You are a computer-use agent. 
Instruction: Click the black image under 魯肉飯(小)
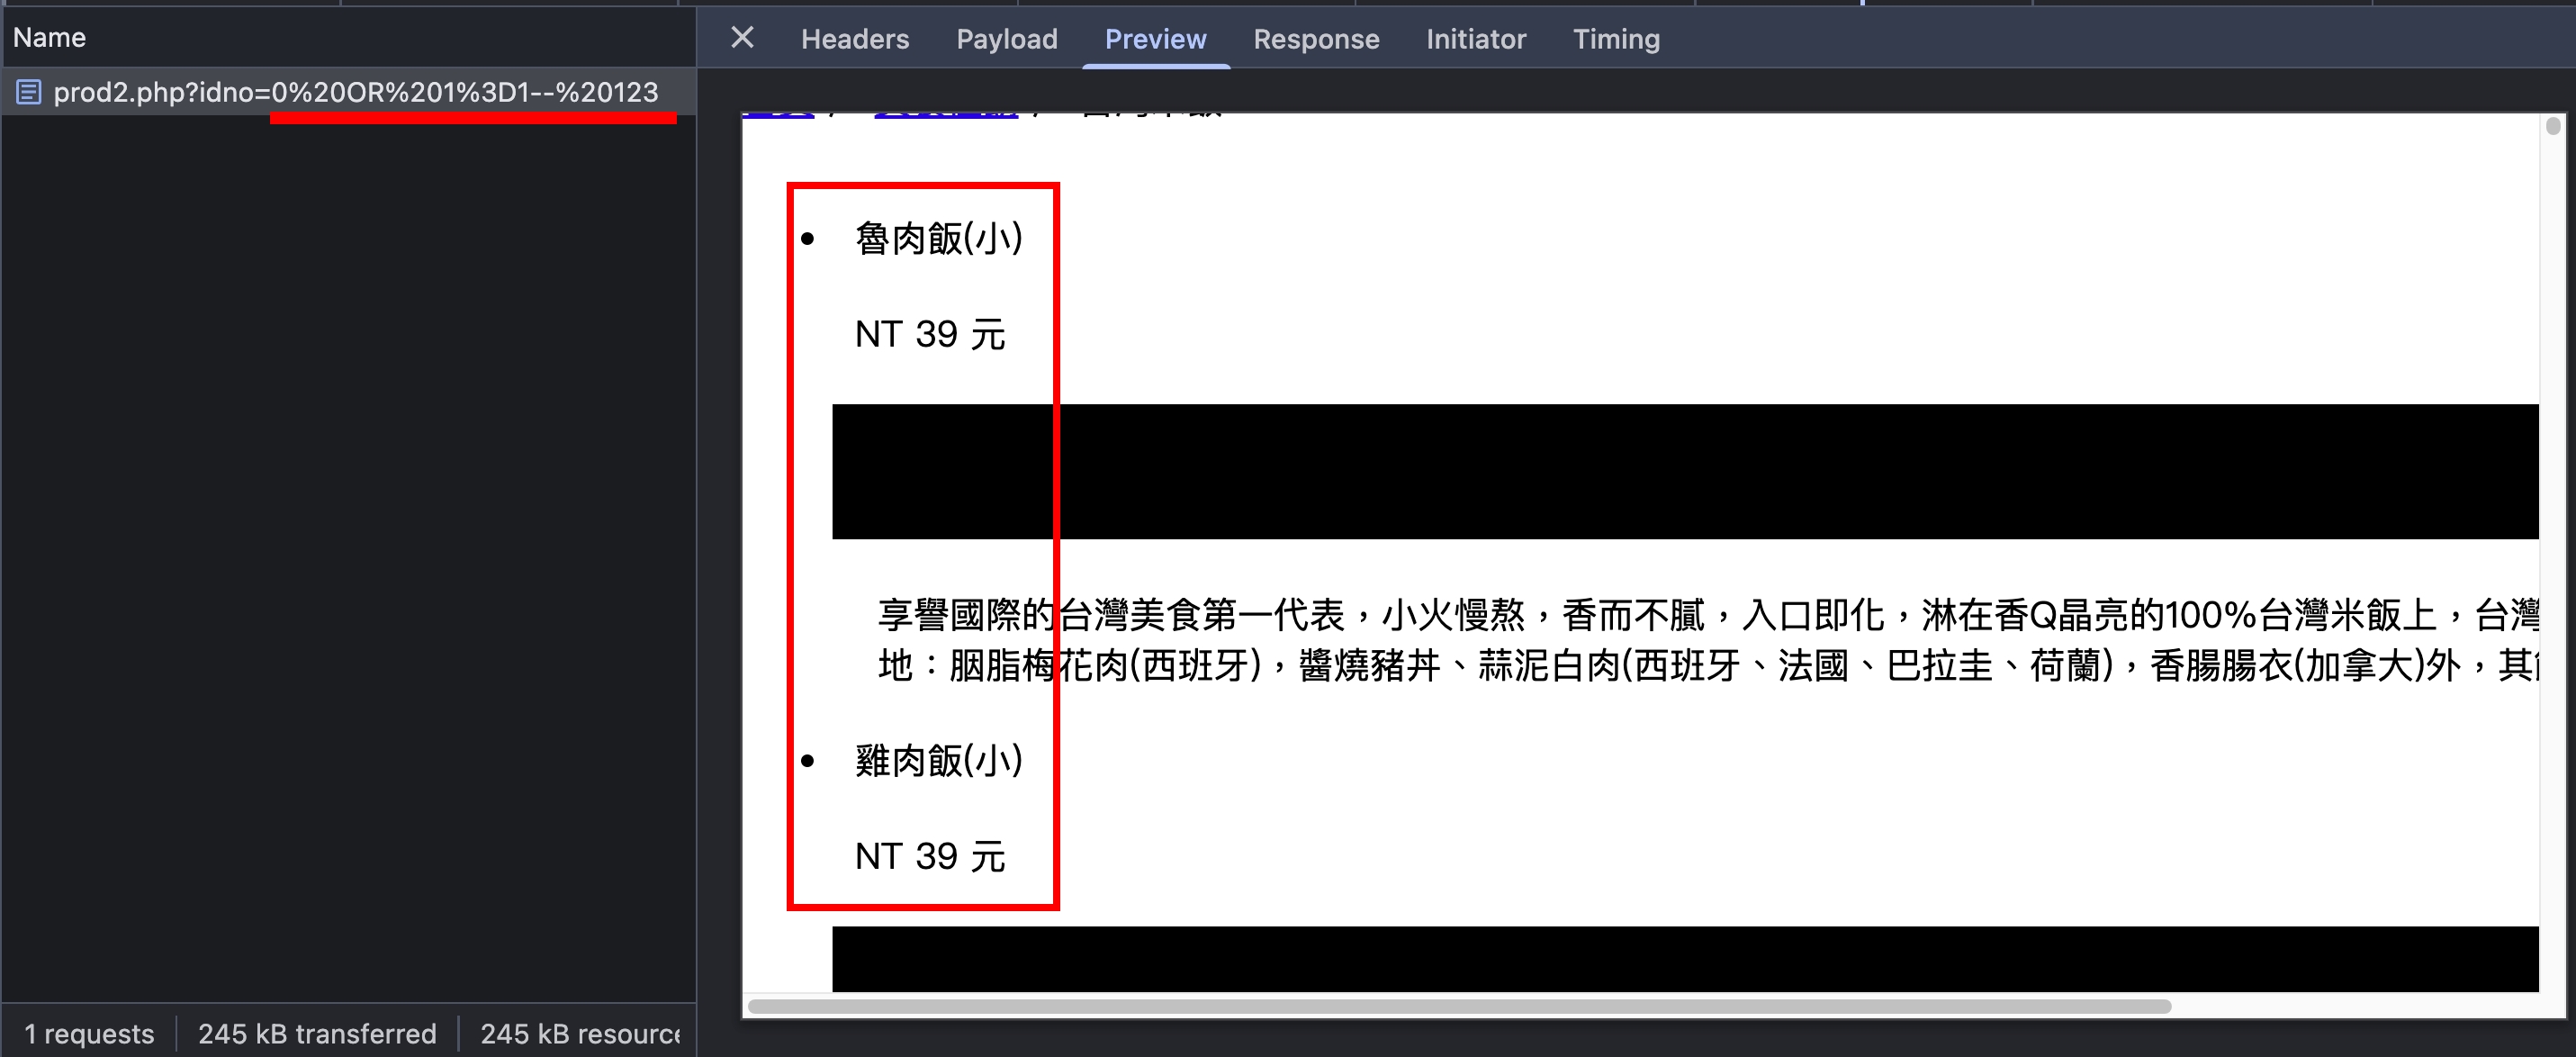(x=1685, y=471)
